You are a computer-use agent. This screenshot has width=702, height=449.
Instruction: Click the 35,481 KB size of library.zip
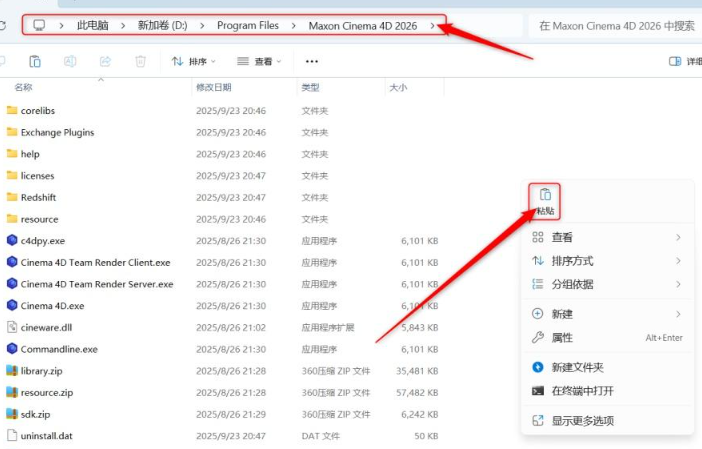(x=417, y=371)
